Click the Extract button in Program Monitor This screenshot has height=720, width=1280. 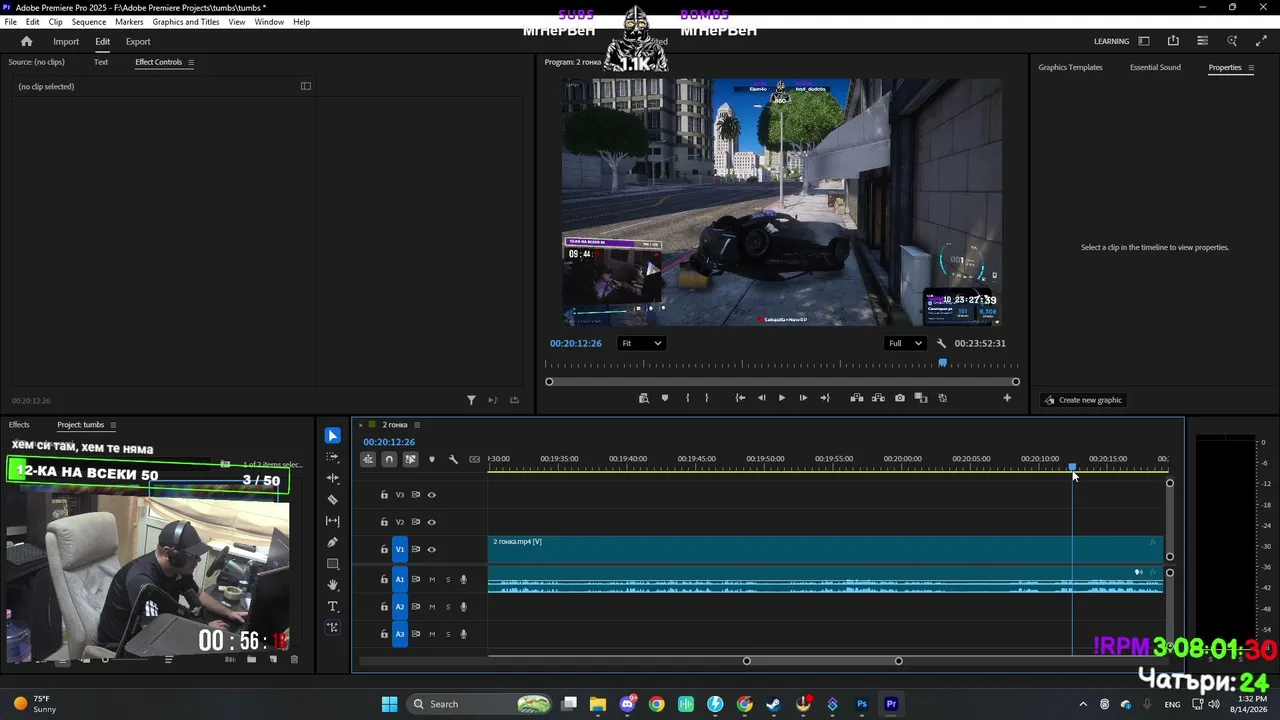click(x=878, y=398)
